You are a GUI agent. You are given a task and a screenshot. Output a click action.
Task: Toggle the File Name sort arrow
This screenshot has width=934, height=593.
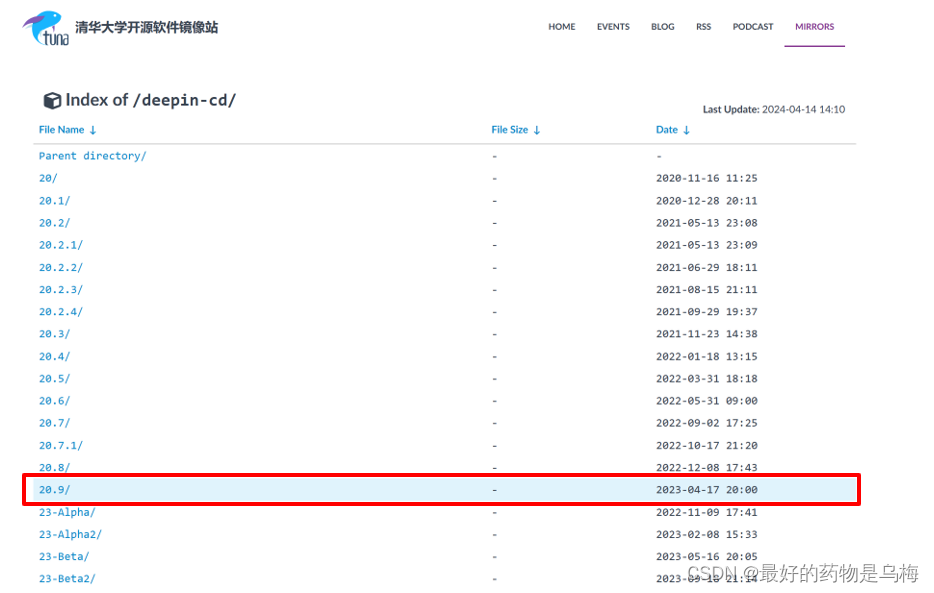pyautogui.click(x=92, y=130)
